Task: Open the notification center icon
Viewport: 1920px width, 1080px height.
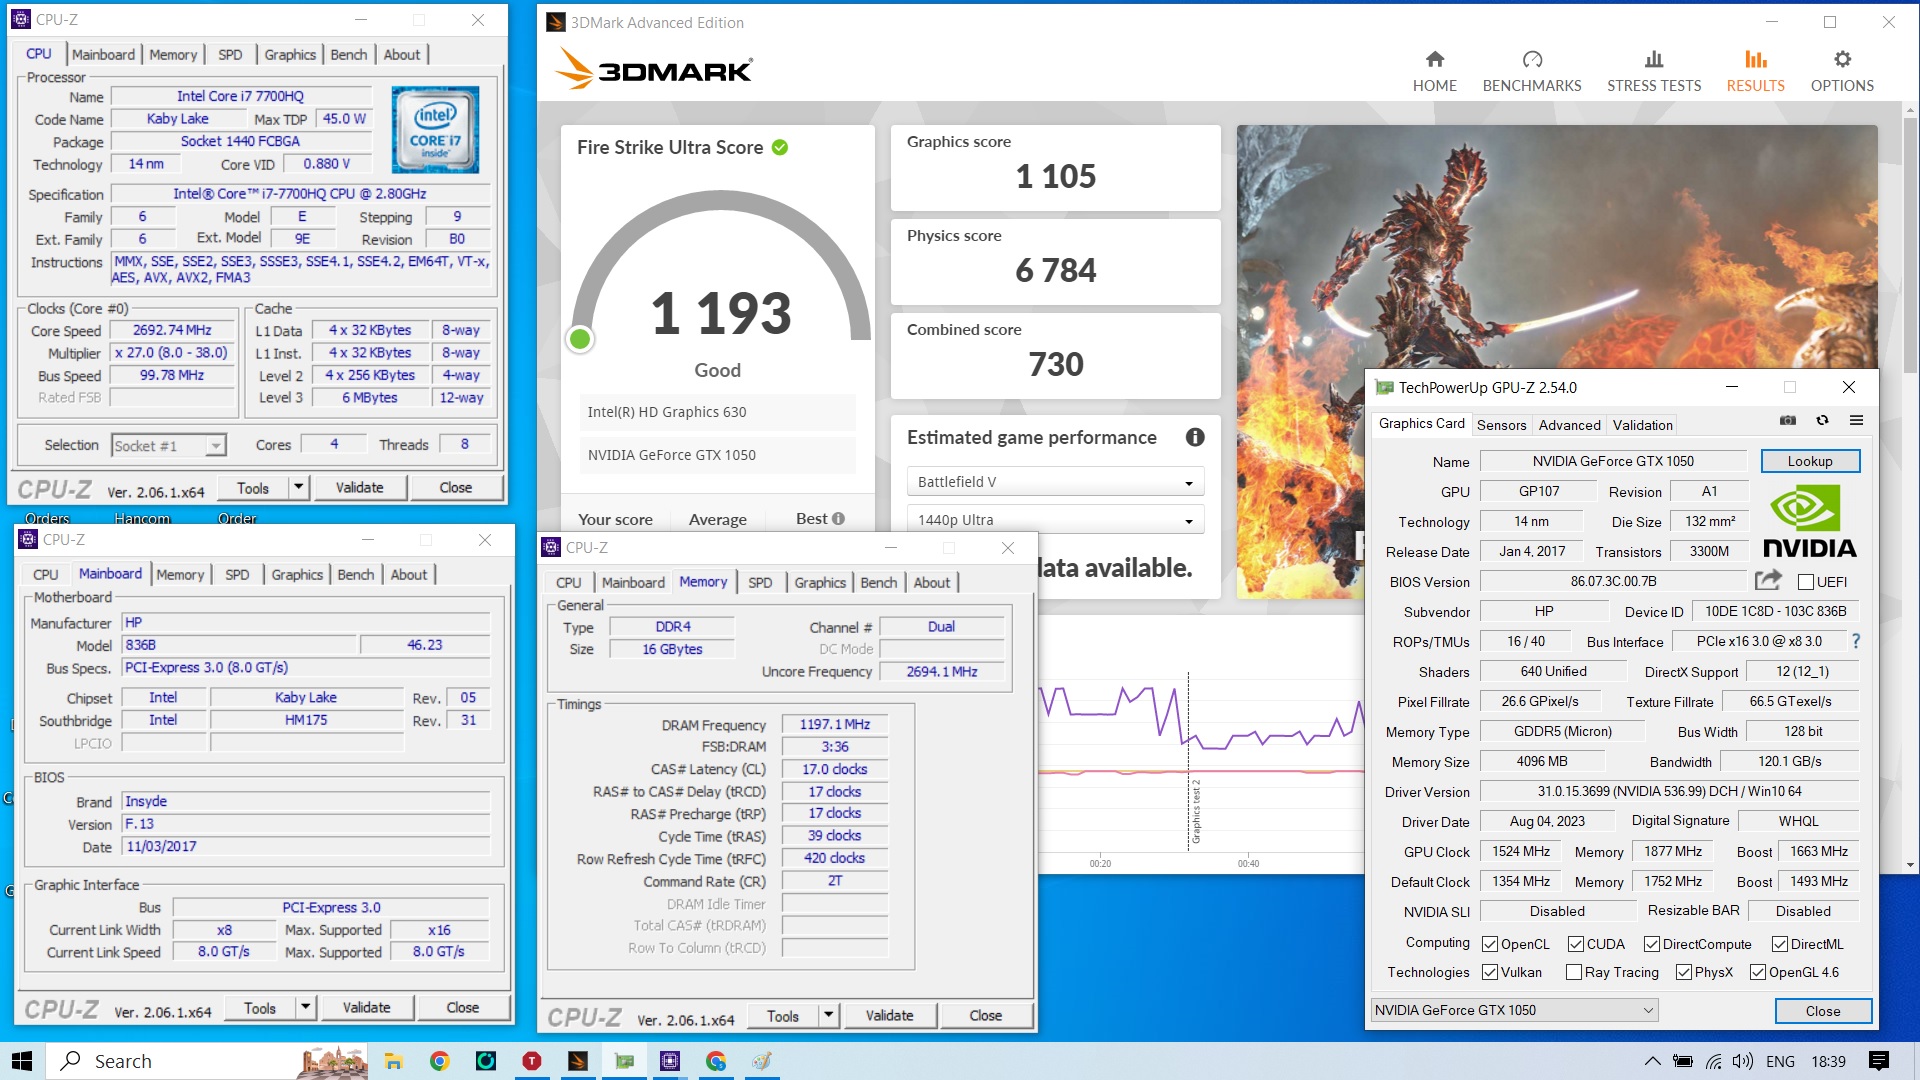Action: tap(1878, 1061)
